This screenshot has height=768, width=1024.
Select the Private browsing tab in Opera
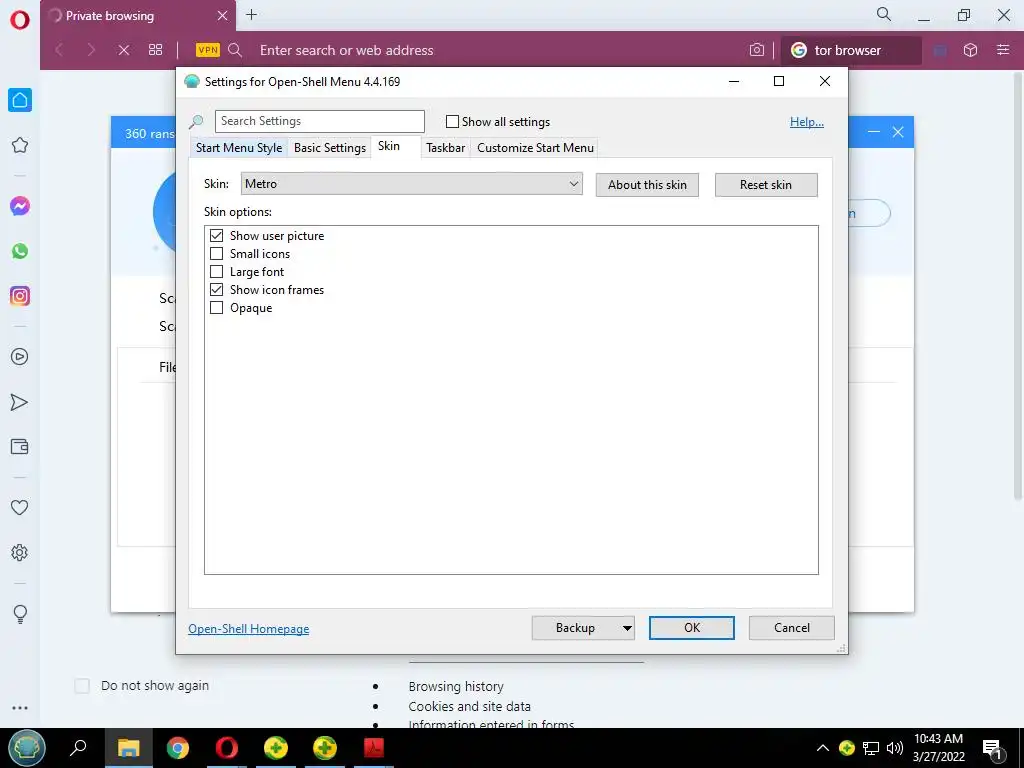(138, 16)
